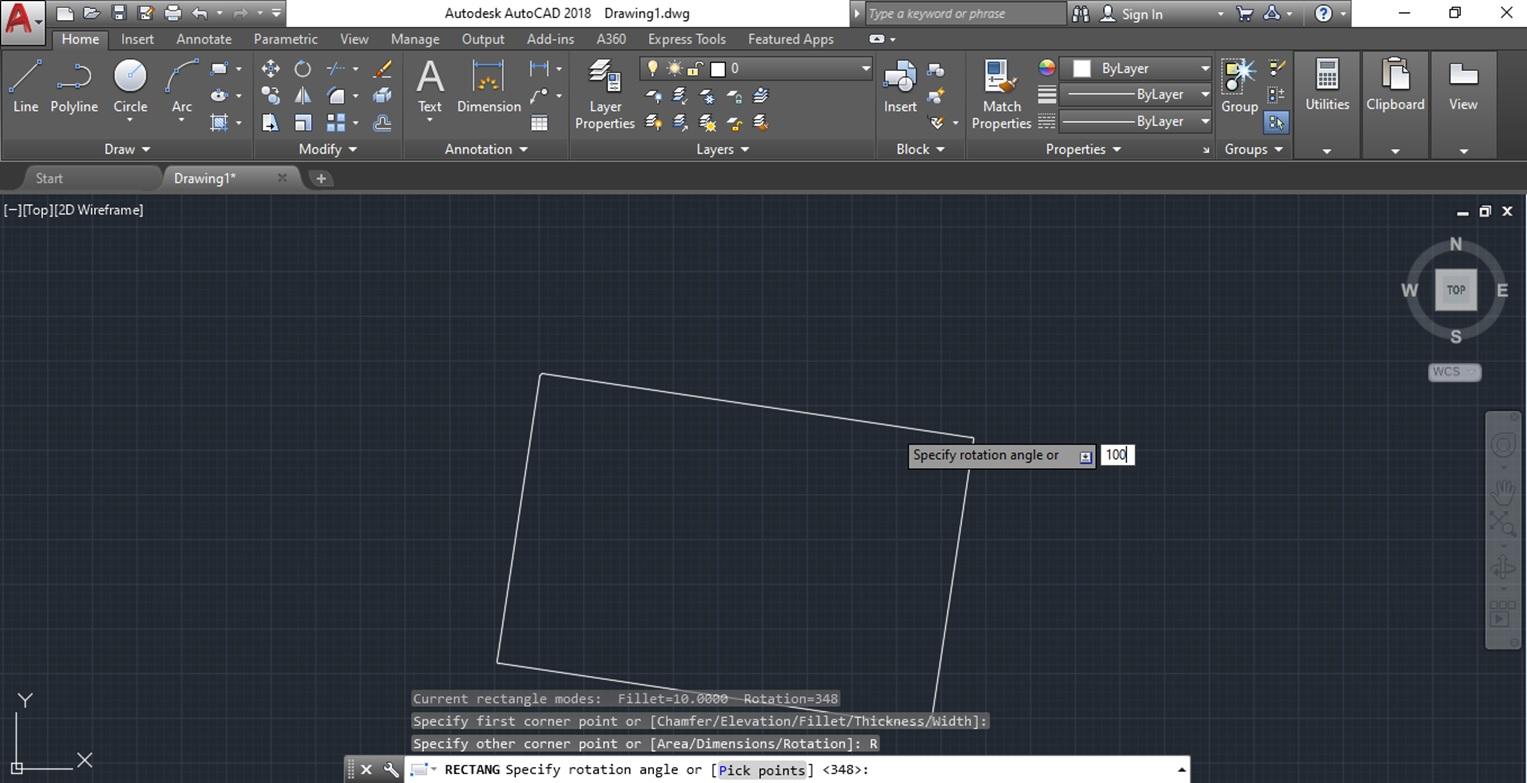Image resolution: width=1527 pixels, height=783 pixels.
Task: Click the Plot printer icon
Action: [x=172, y=13]
